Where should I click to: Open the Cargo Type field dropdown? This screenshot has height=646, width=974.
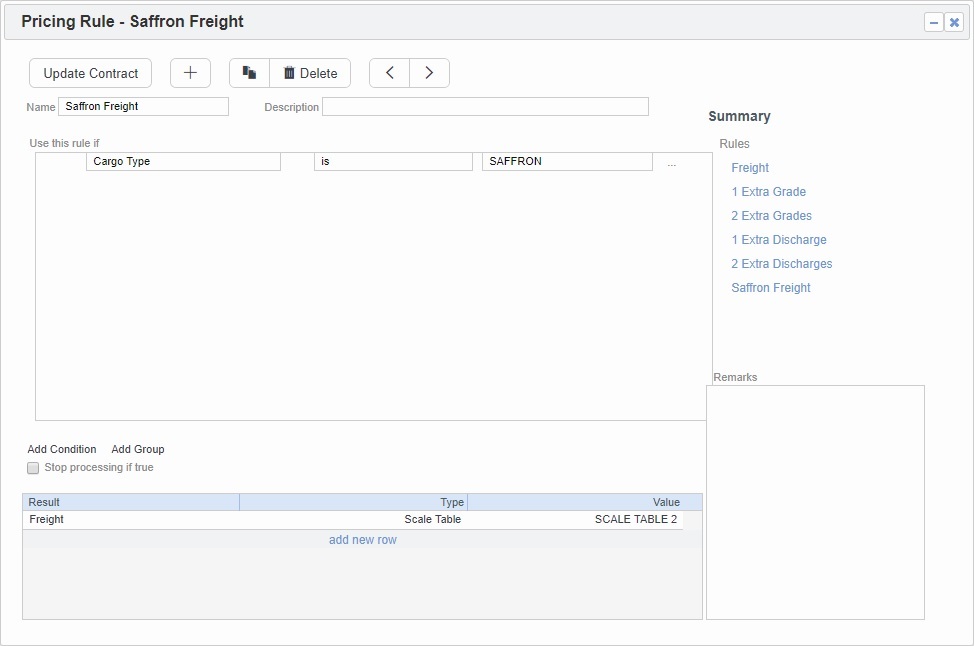[x=183, y=162]
